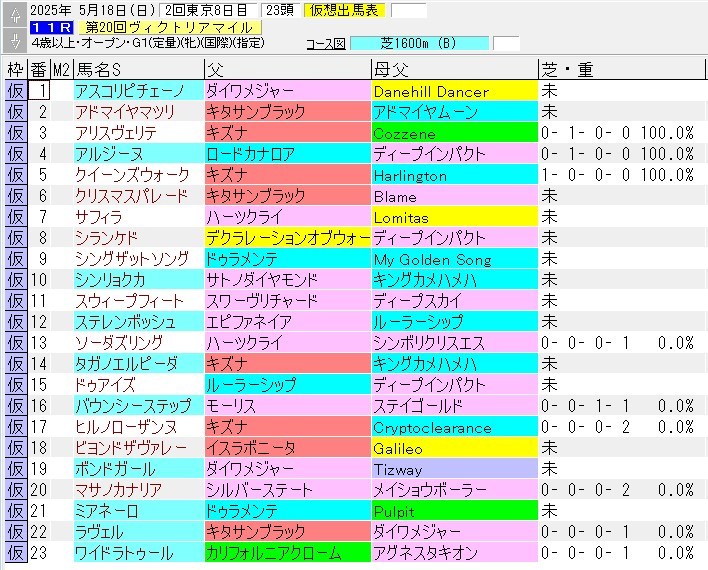The image size is (708, 570).
Task: Click the 母父 column header
Action: click(x=455, y=70)
